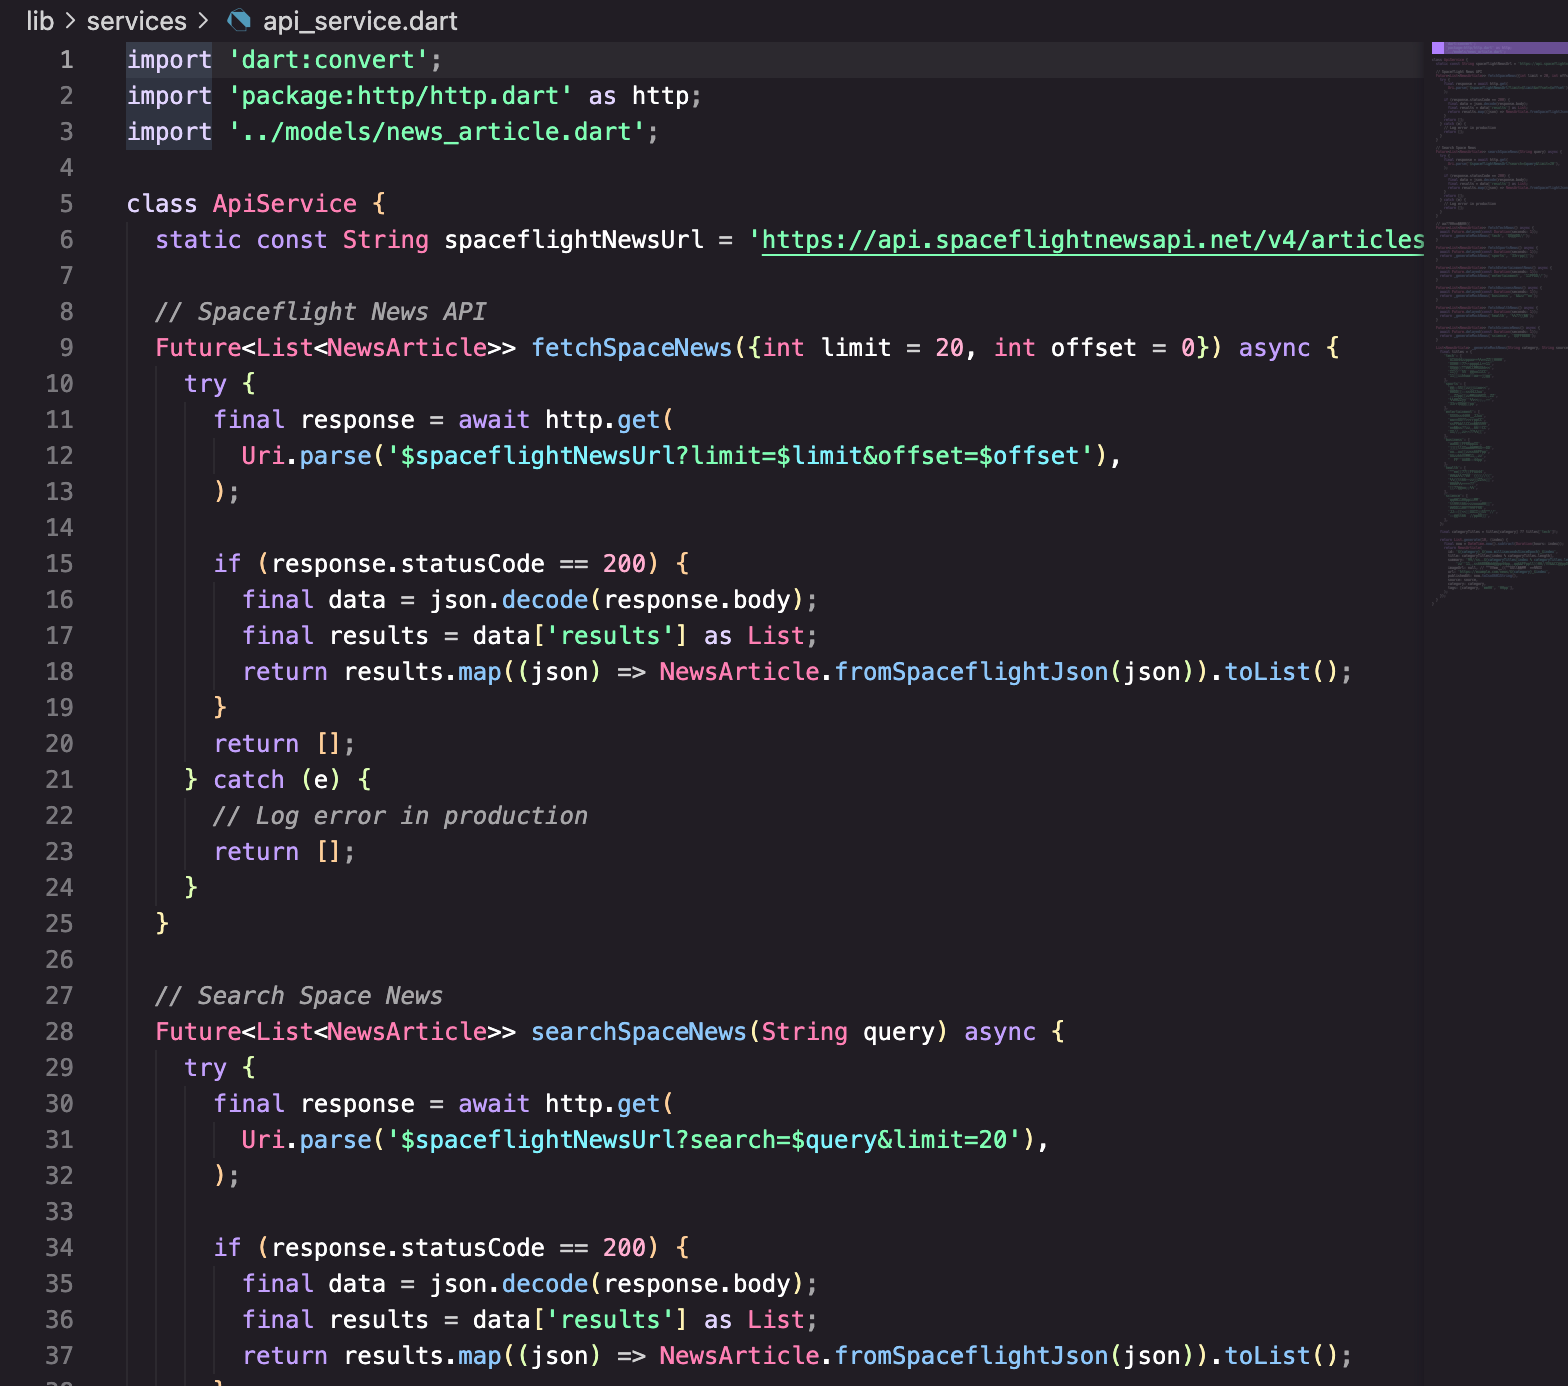Screen dimensions: 1568x1386
Task: Click 'return [];' on line 23
Action: [284, 852]
